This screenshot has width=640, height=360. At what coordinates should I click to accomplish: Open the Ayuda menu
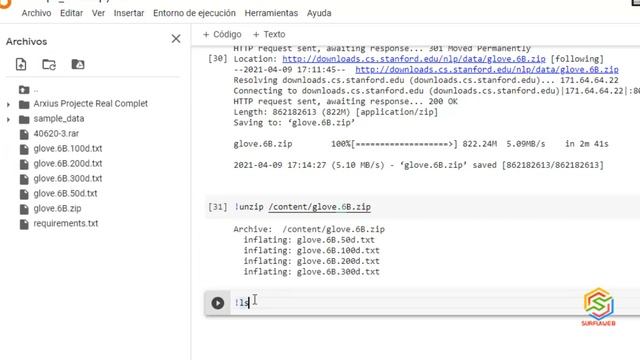tap(319, 13)
